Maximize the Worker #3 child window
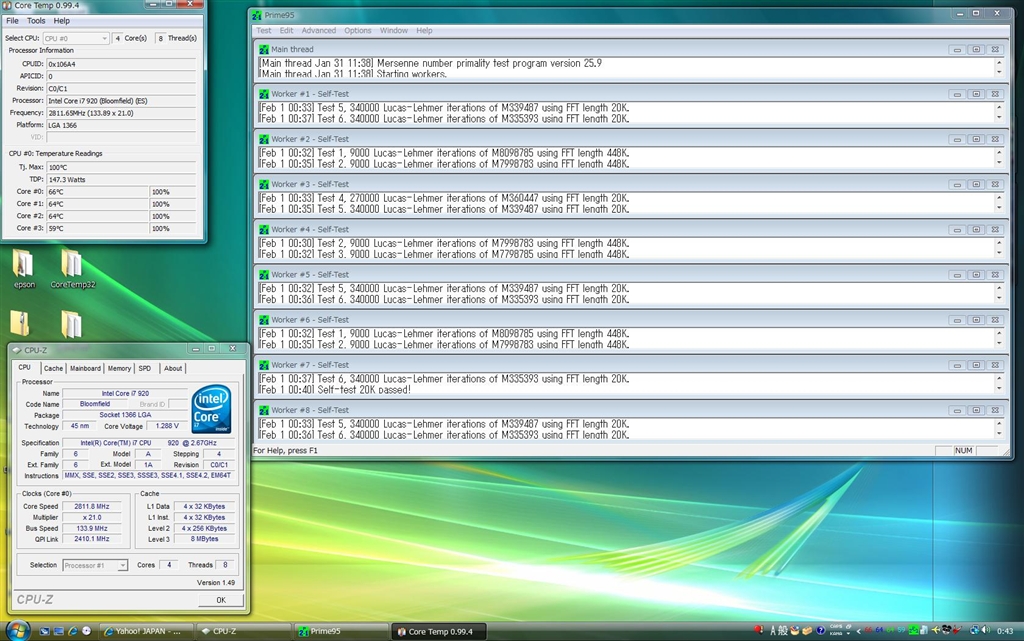 coord(975,184)
